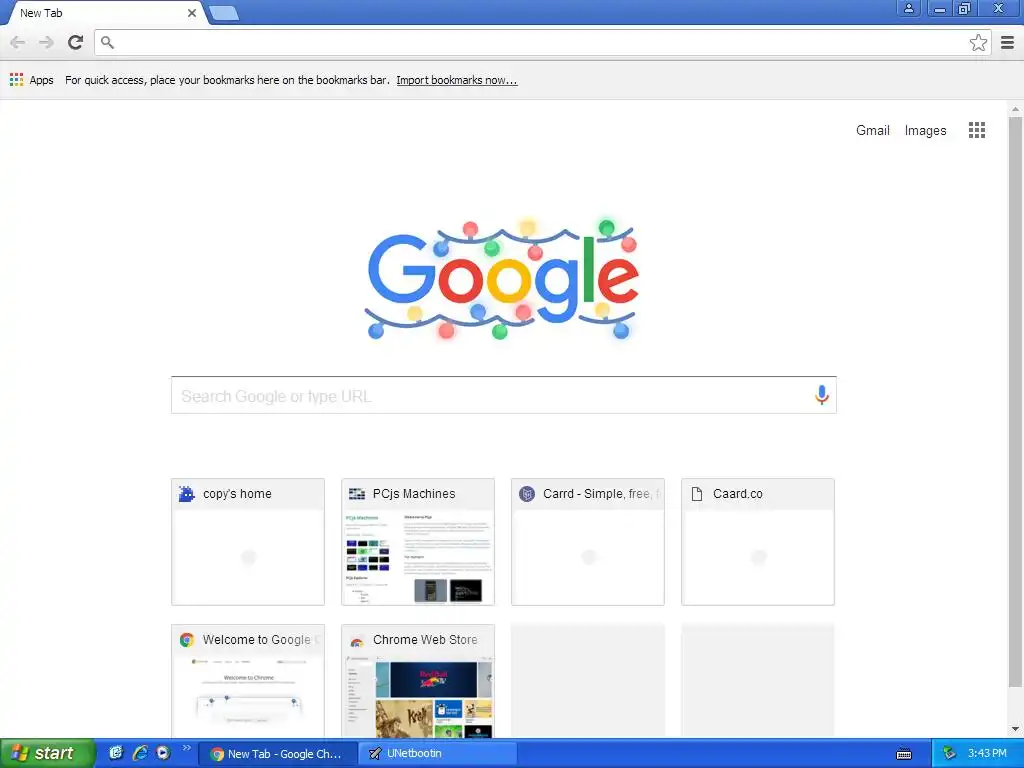The width and height of the screenshot is (1024, 768).
Task: Click Import bookmarks now link
Action: [456, 80]
